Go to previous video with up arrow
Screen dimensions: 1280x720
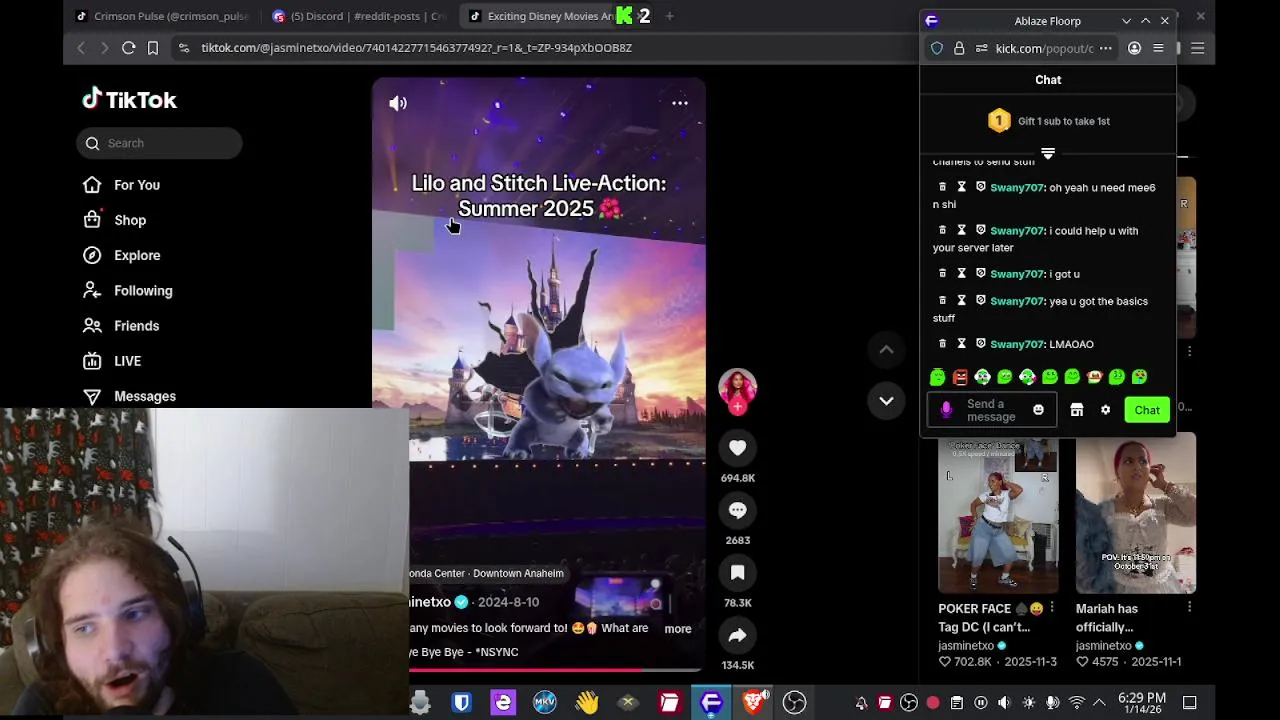[x=886, y=349]
